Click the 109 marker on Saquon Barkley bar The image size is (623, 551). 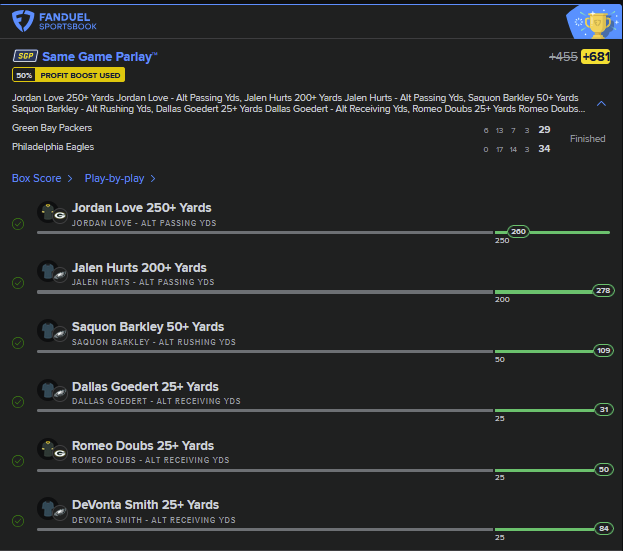[604, 350]
